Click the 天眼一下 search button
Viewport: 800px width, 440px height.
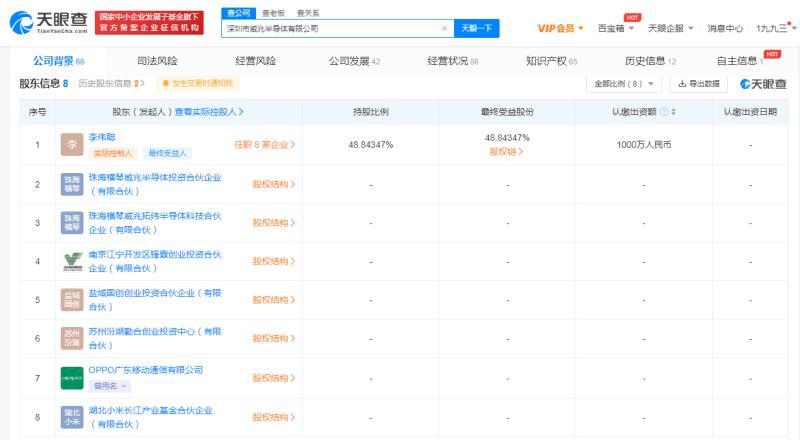click(x=476, y=29)
